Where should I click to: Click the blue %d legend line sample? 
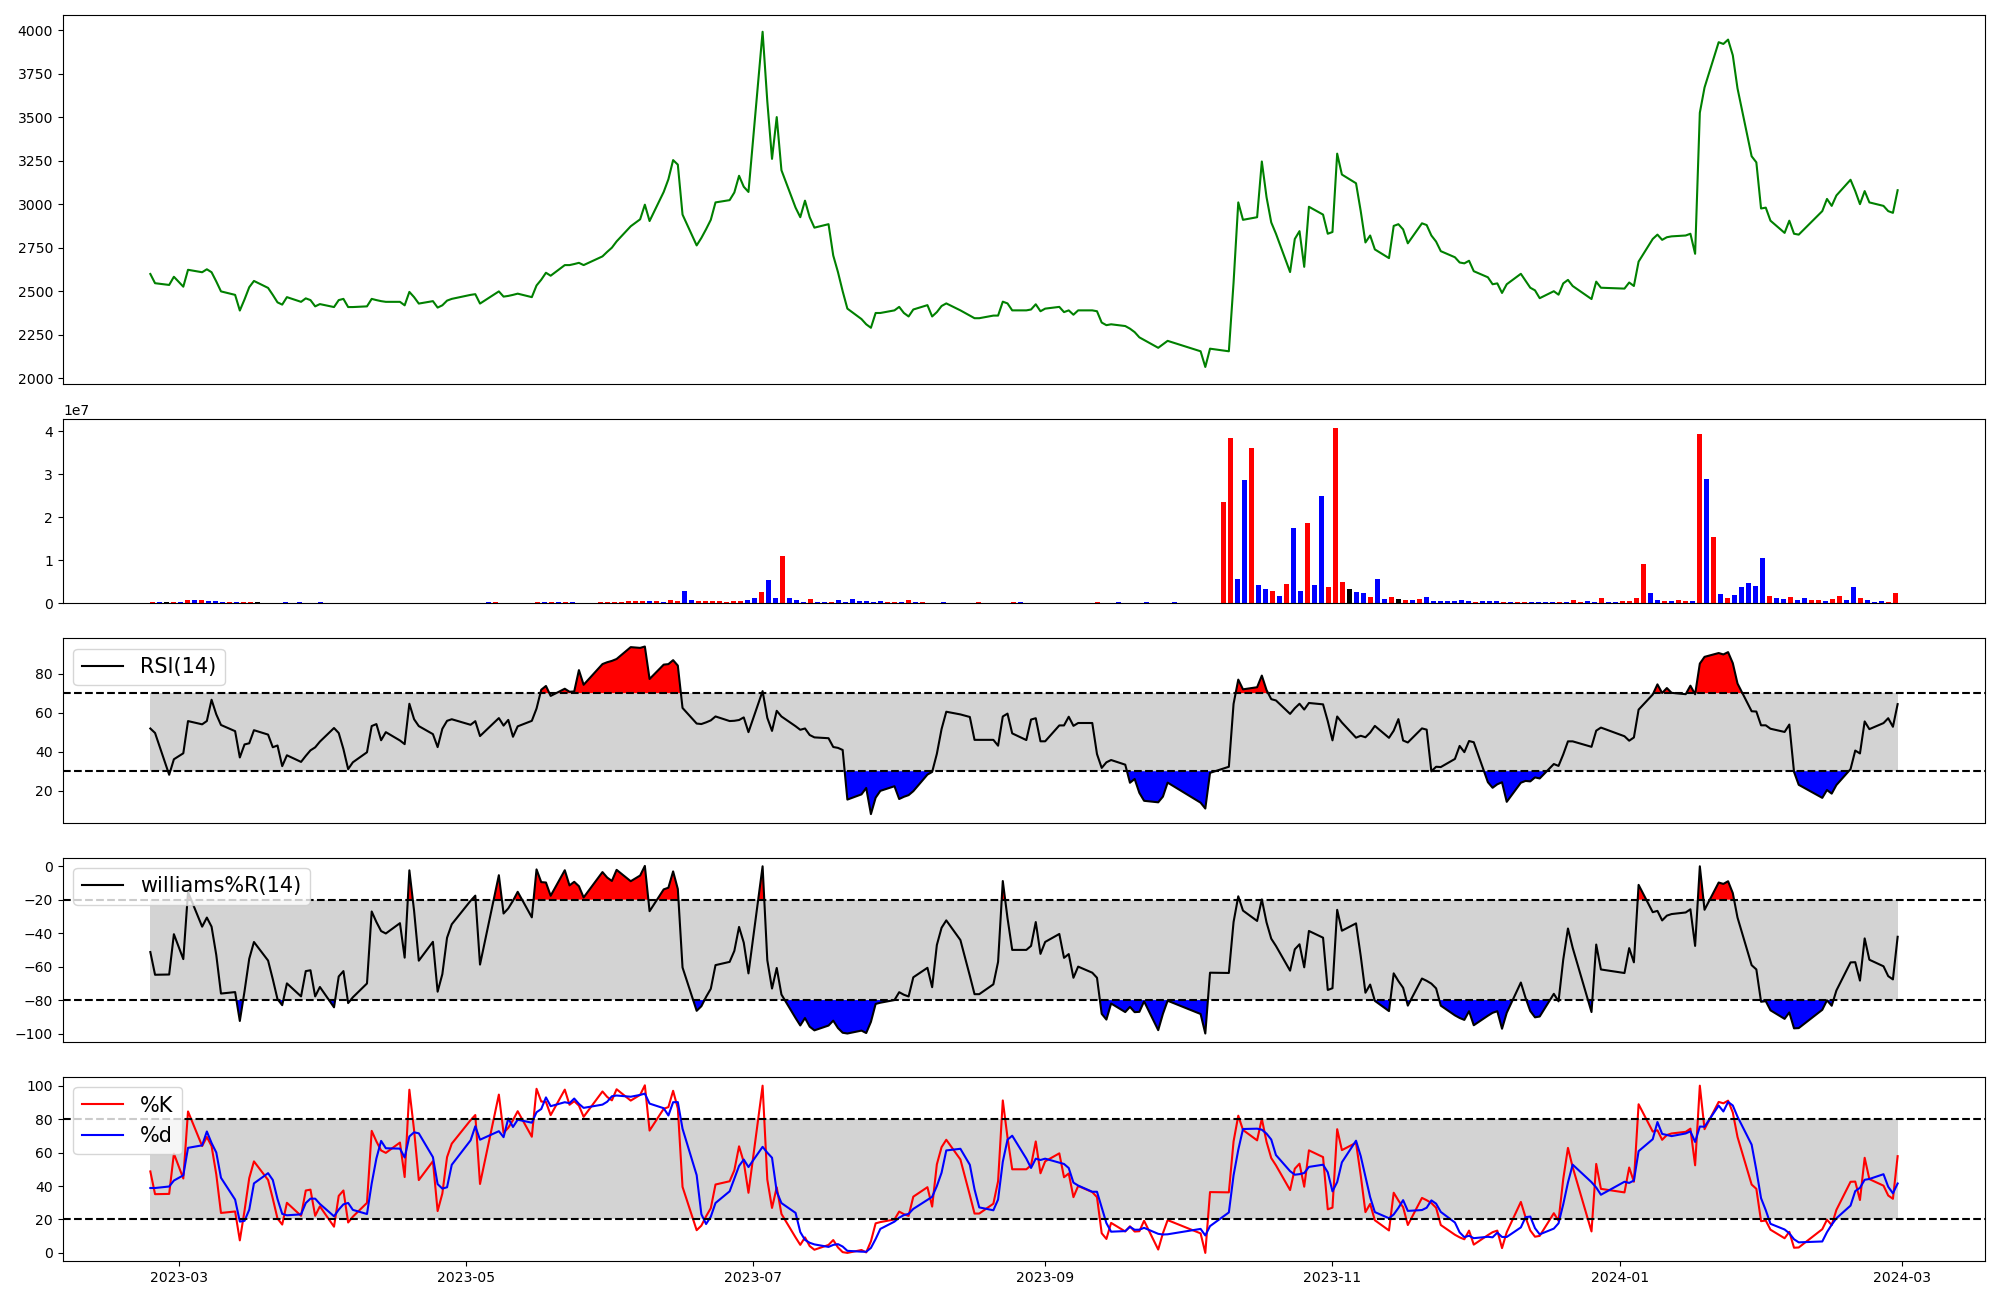coord(102,1135)
